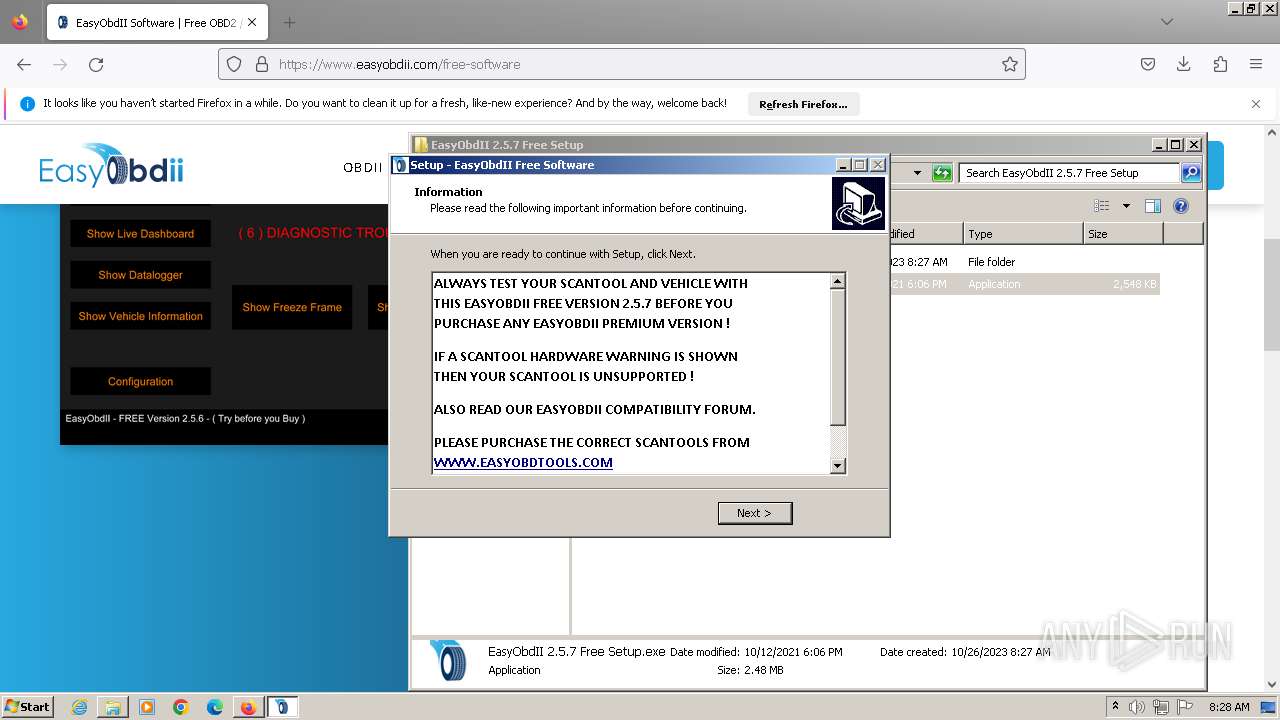Open Google Chrome from the taskbar

click(181, 707)
